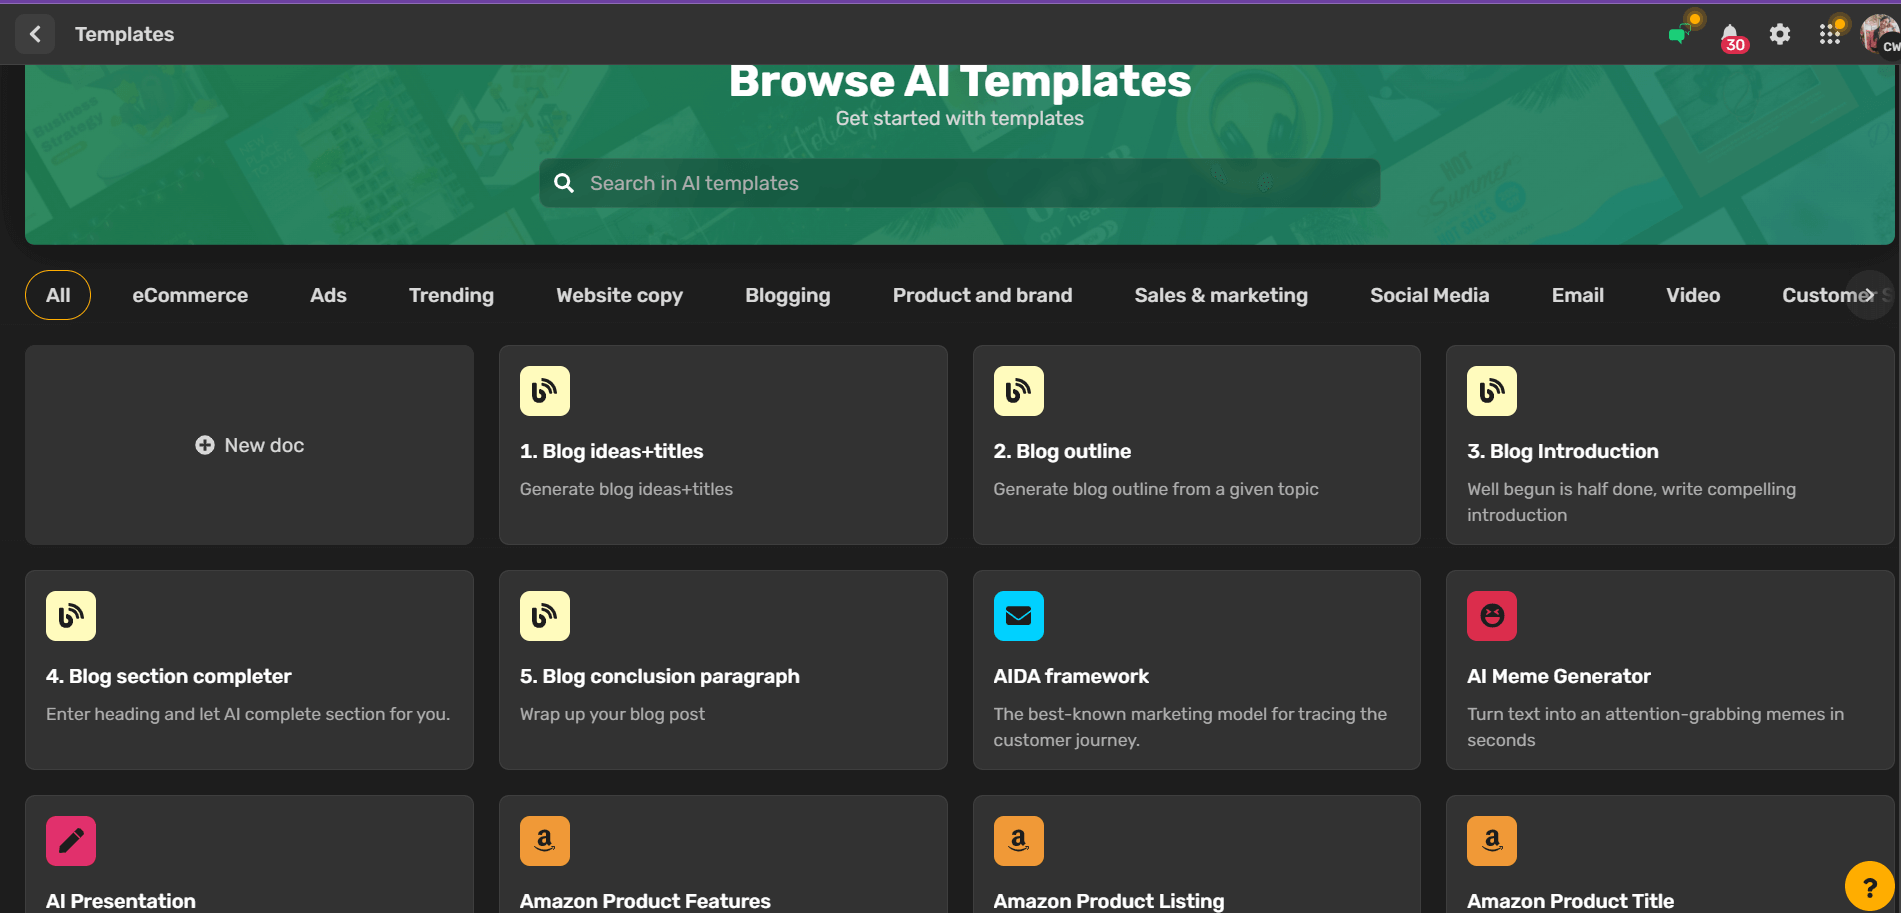
Task: Select the Website copy tab
Action: 619,295
